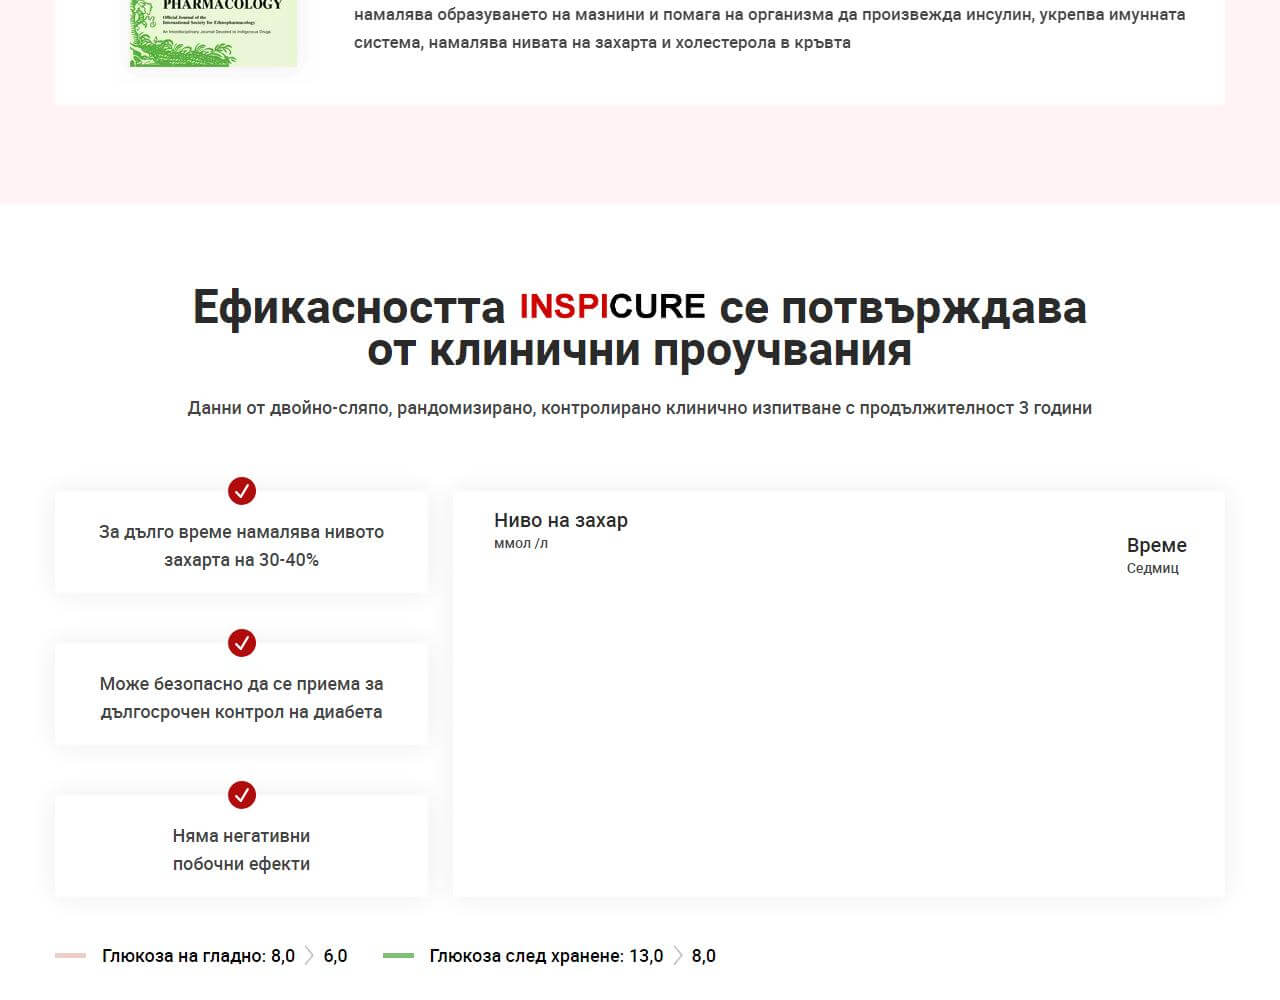This screenshot has height=1000, width=1280.
Task: Click the 'Глюкоза на гладно: 8,0' legend text
Action: [198, 956]
